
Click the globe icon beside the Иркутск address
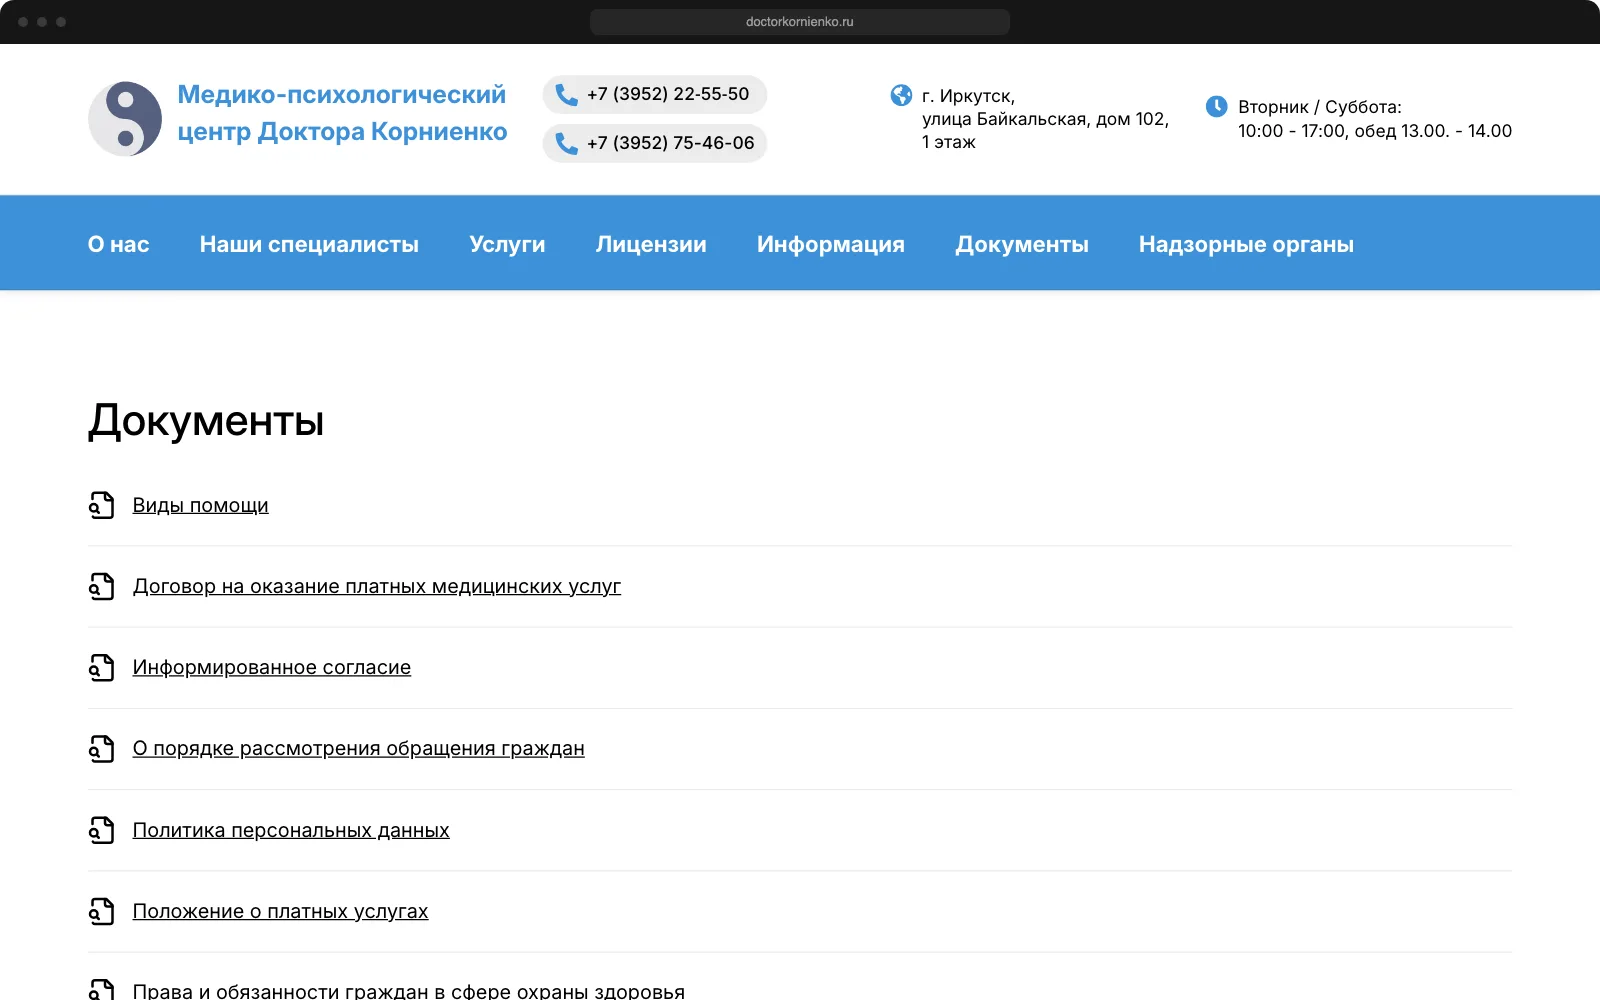901,95
